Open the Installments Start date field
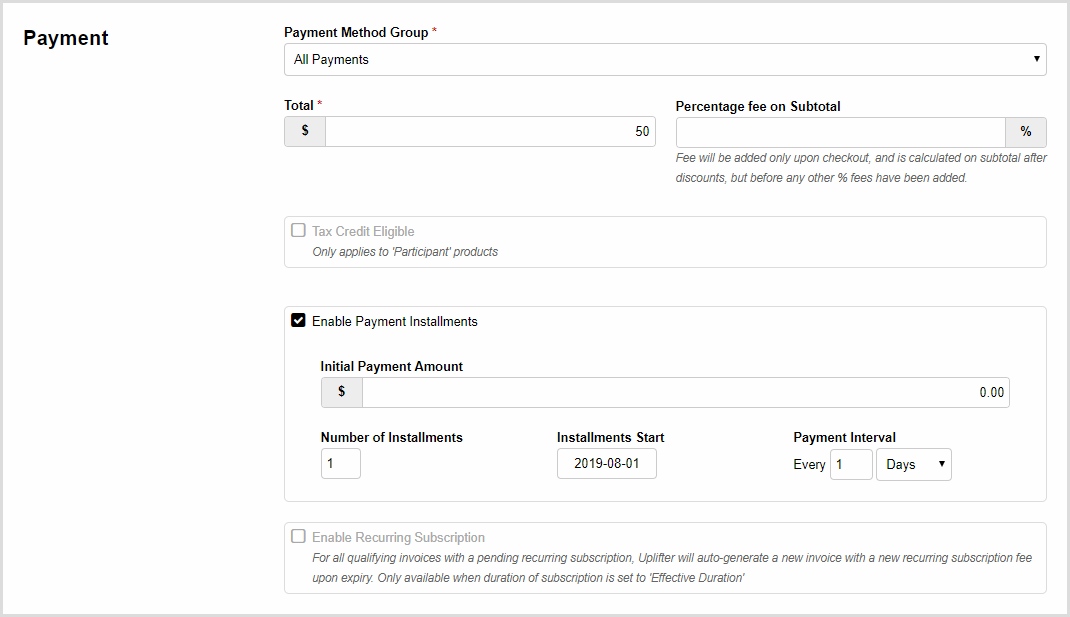The height and width of the screenshot is (617, 1070). [x=607, y=464]
